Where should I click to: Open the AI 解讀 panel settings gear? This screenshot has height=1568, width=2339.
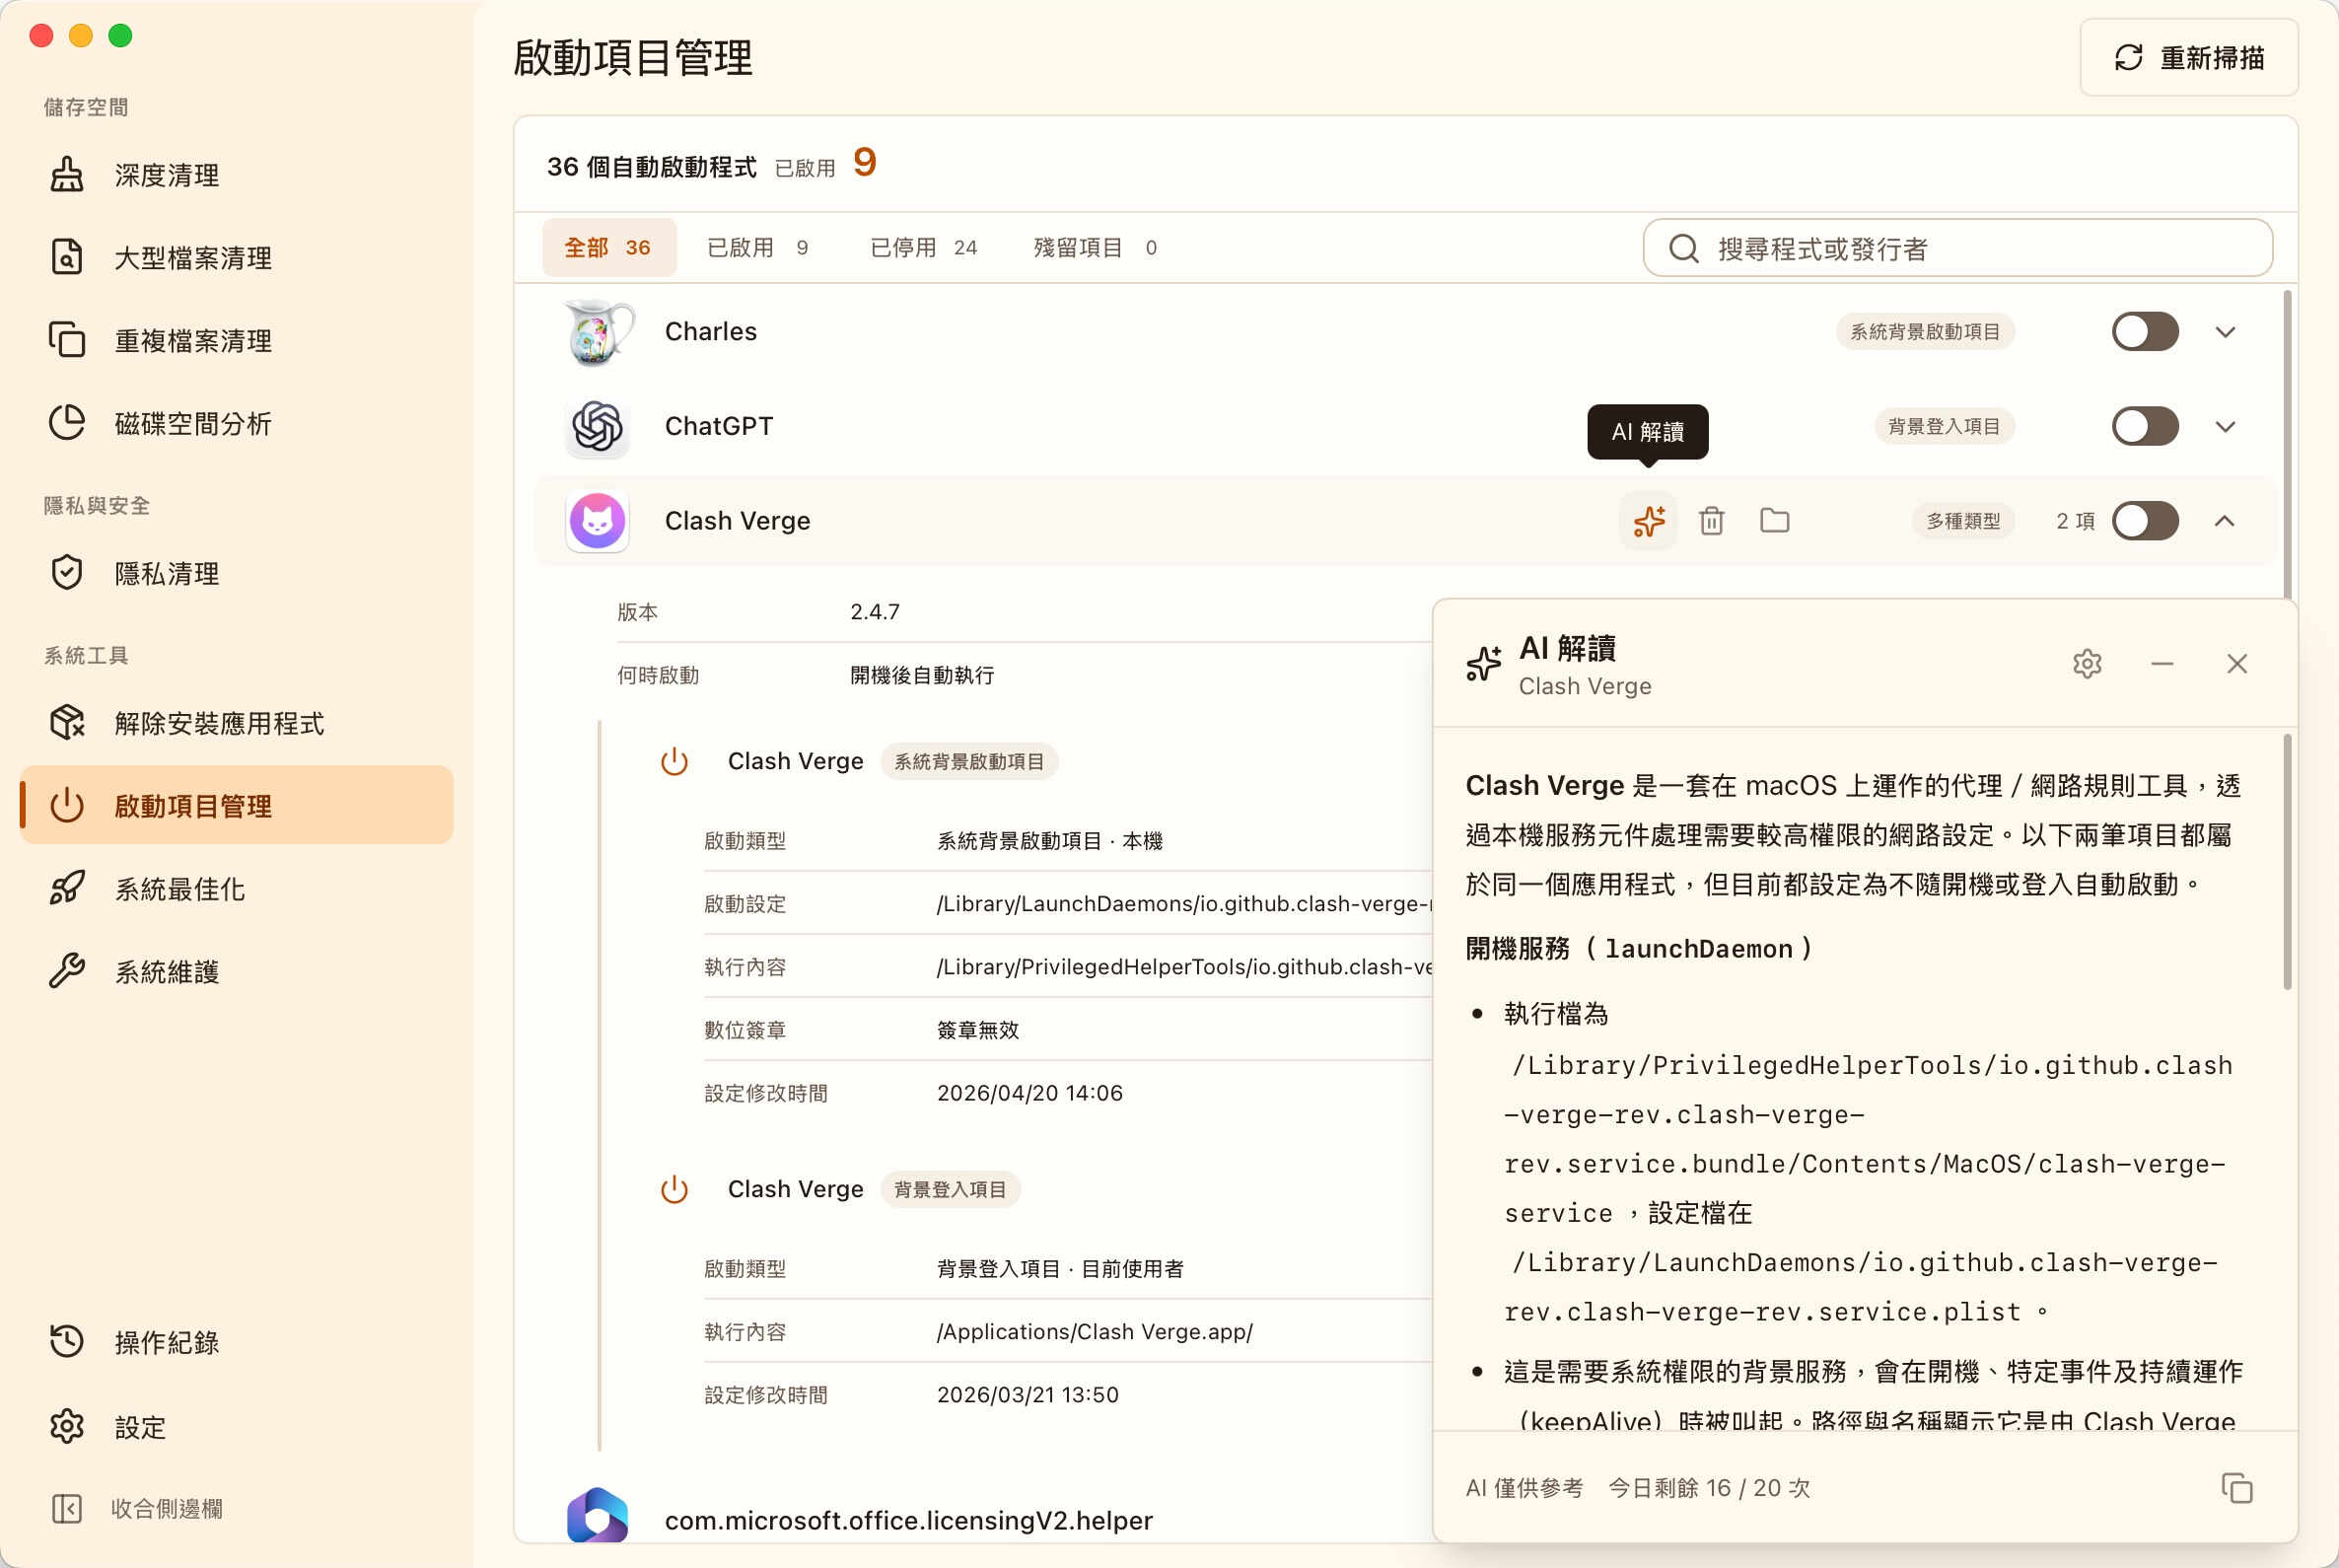pos(2087,664)
